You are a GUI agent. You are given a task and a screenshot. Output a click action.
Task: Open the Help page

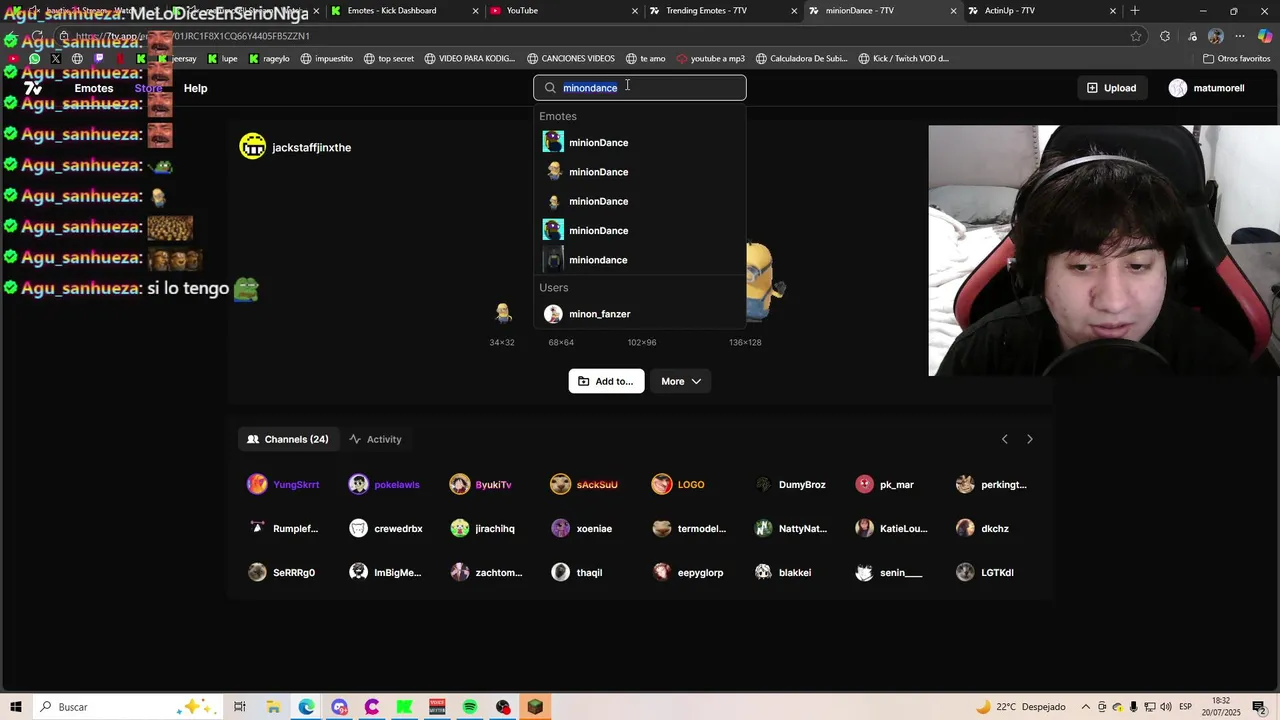coord(195,88)
